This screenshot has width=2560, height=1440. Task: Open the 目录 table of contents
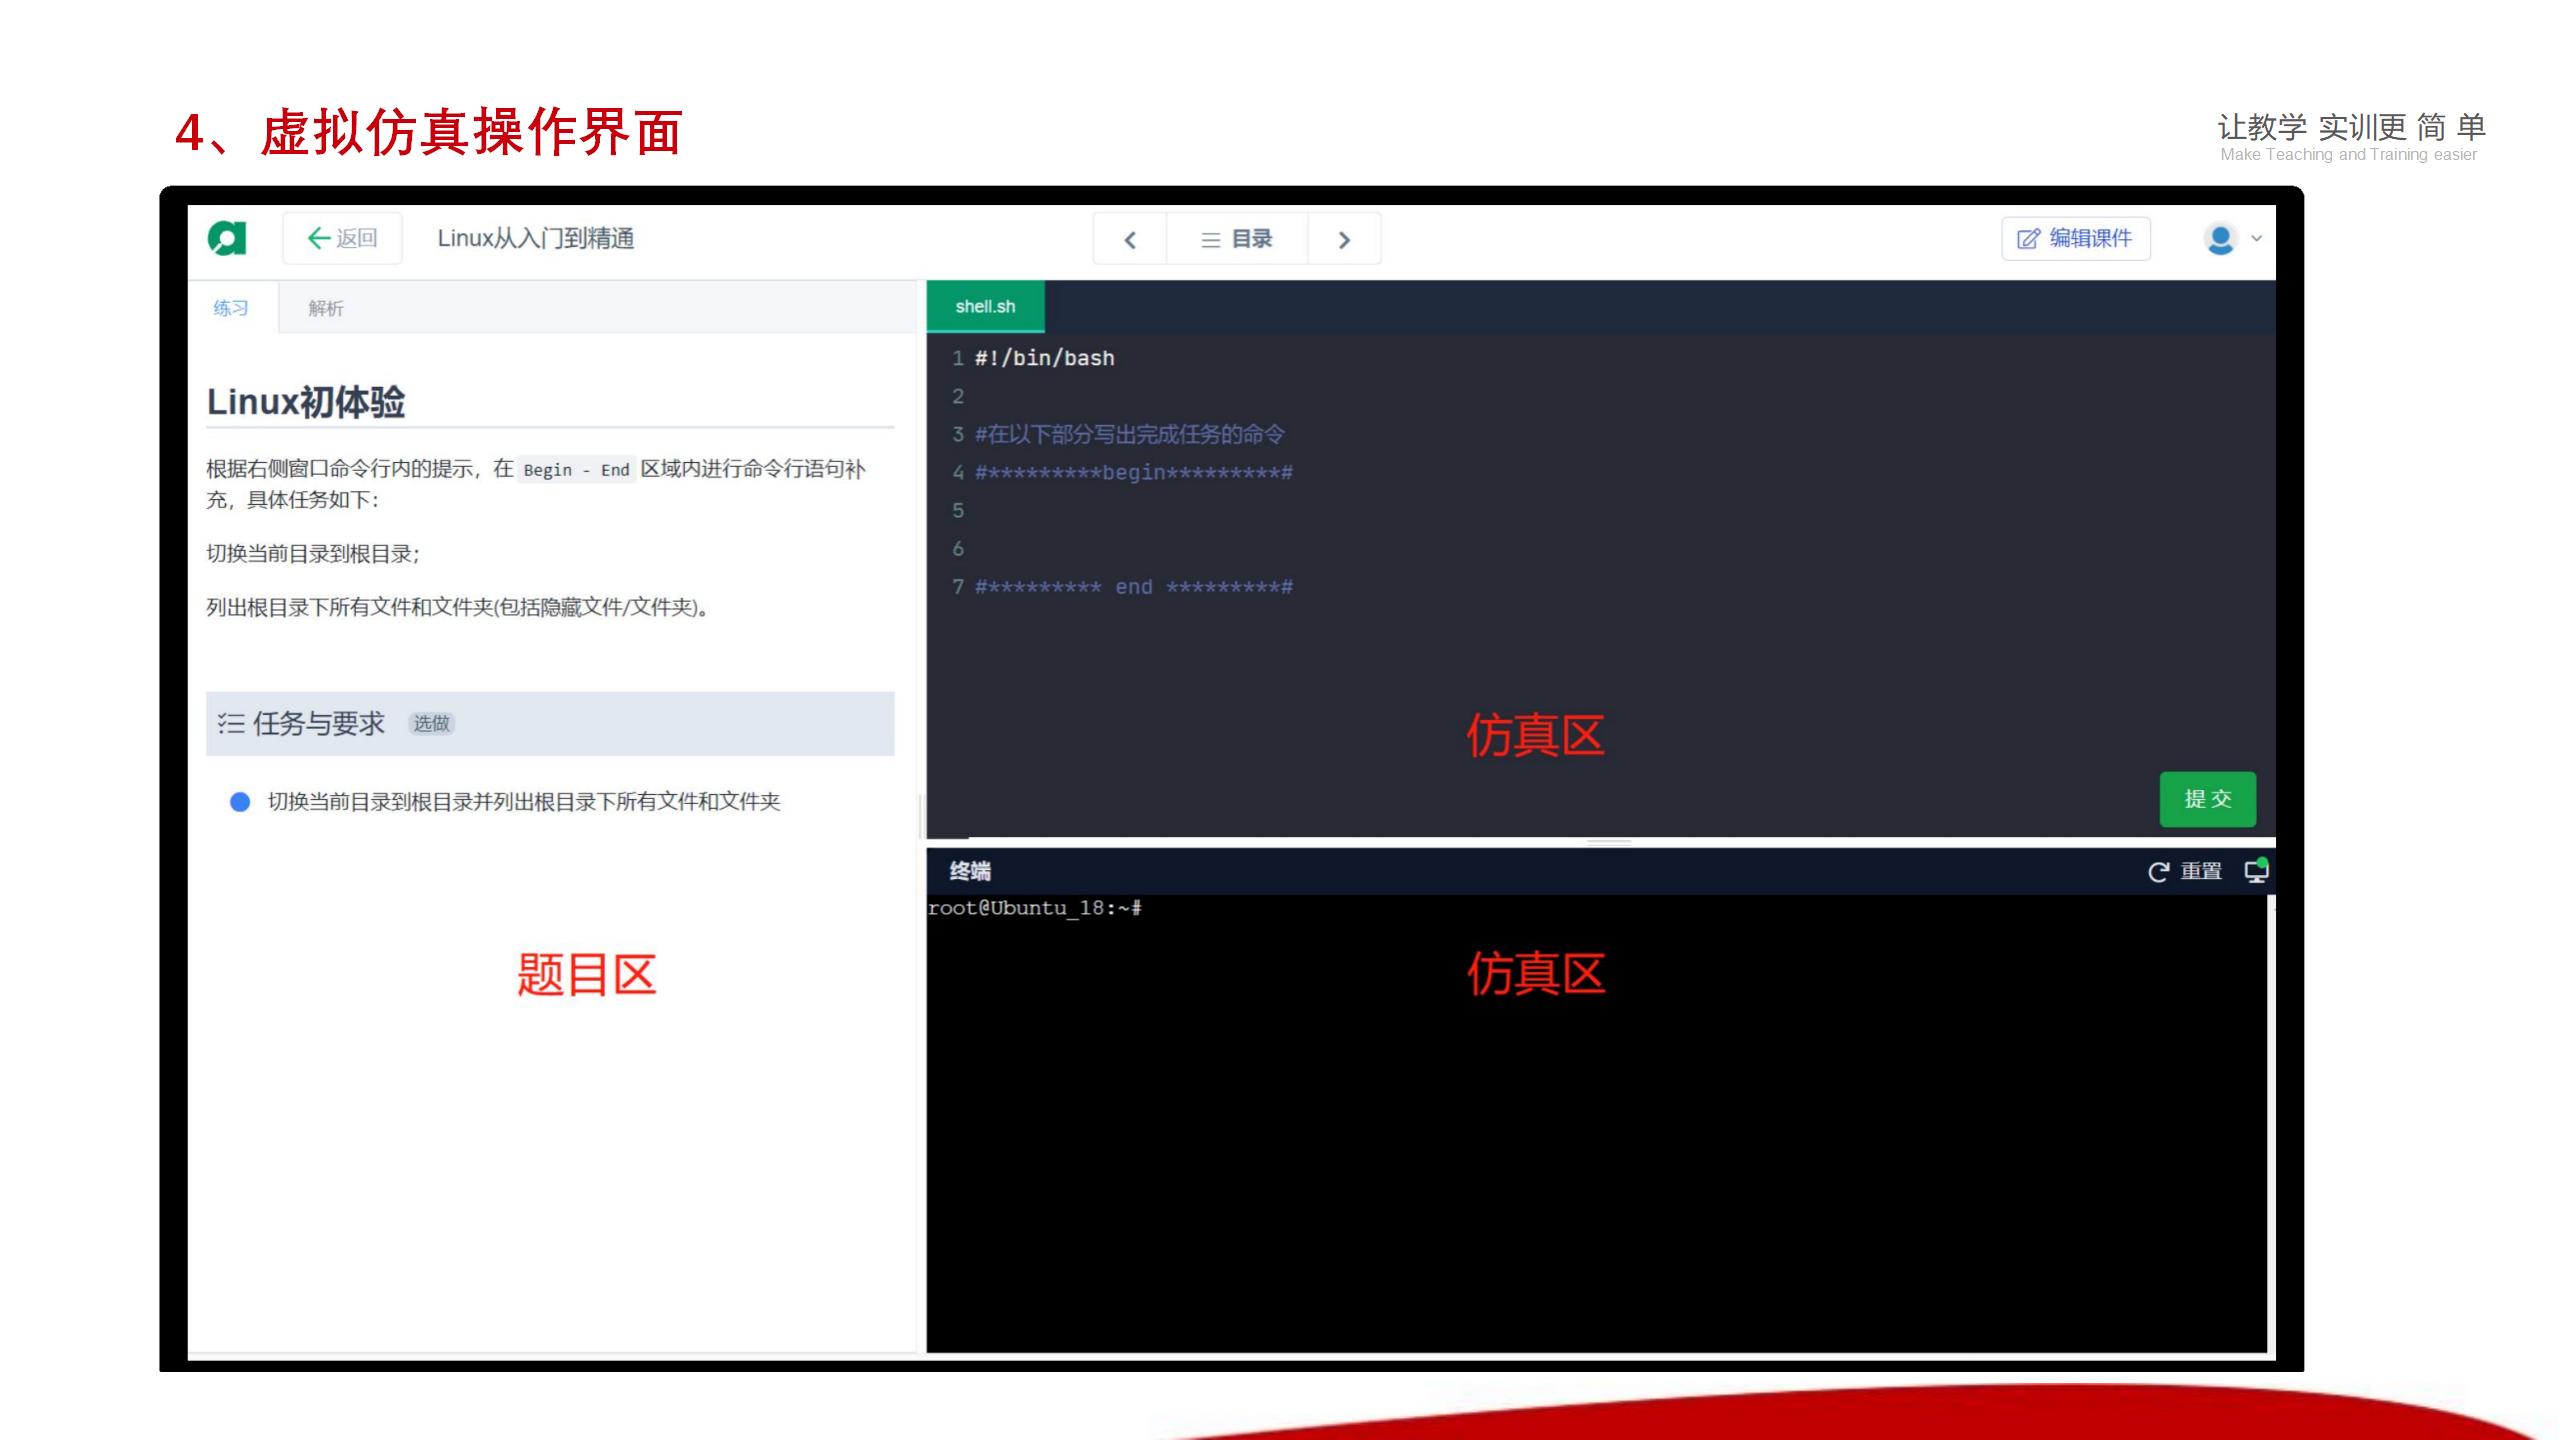[x=1237, y=240]
